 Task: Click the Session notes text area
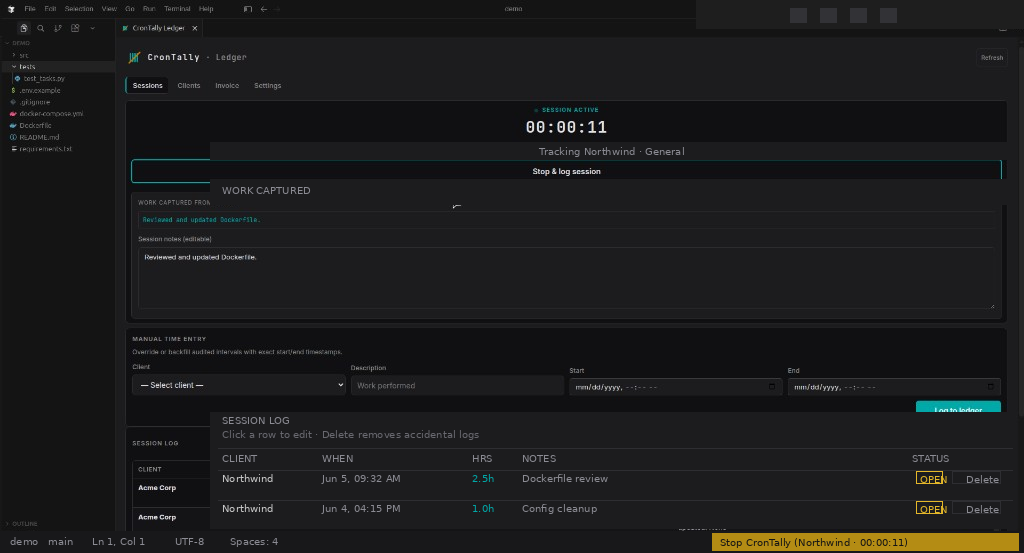566,277
